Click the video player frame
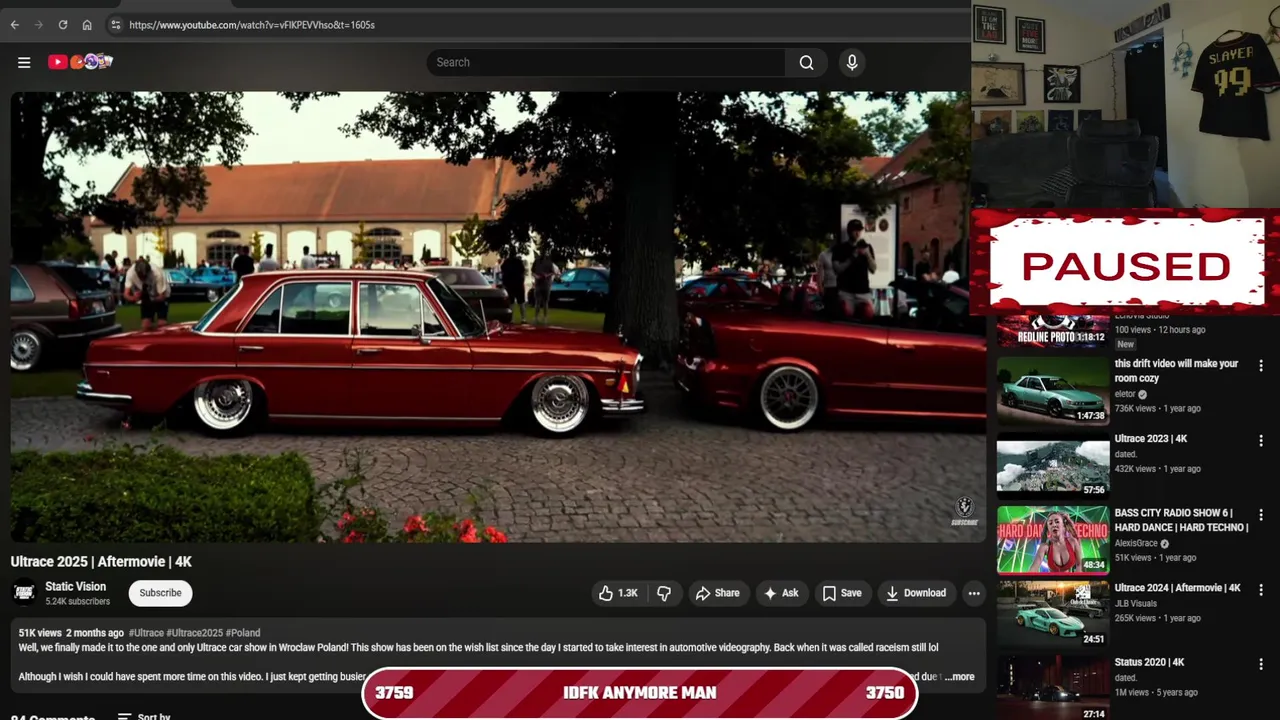Image resolution: width=1280 pixels, height=720 pixels. [x=498, y=317]
